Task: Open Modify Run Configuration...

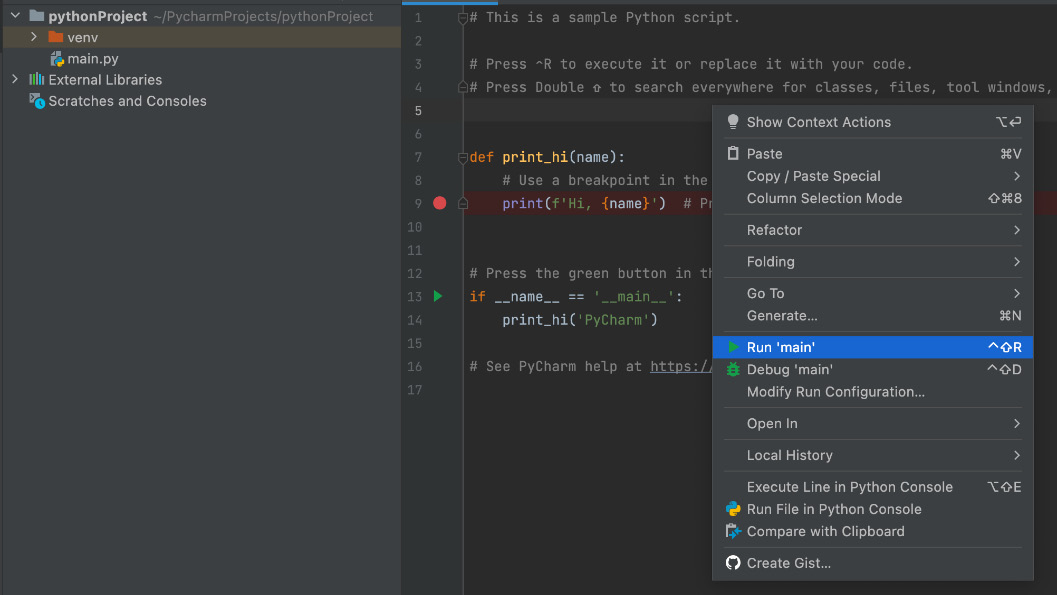Action: click(x=873, y=392)
